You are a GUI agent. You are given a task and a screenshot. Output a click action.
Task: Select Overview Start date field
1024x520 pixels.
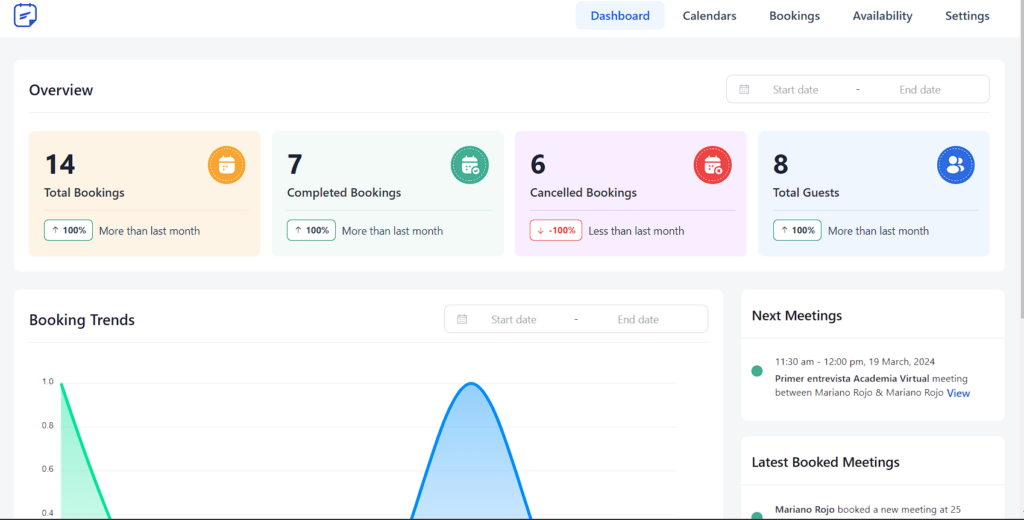(x=795, y=89)
